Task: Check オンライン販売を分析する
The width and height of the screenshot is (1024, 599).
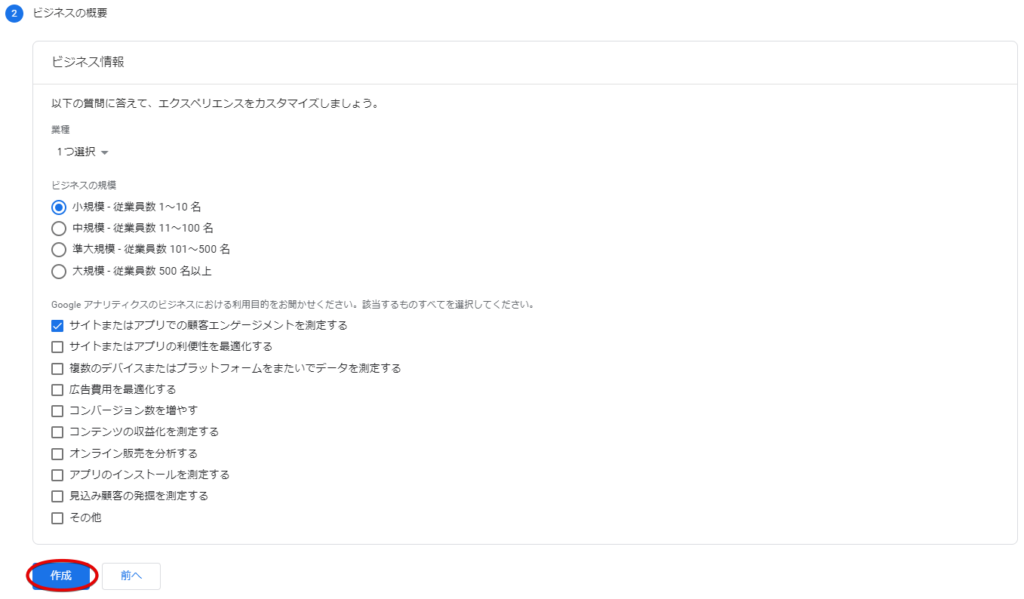Action: click(x=57, y=453)
